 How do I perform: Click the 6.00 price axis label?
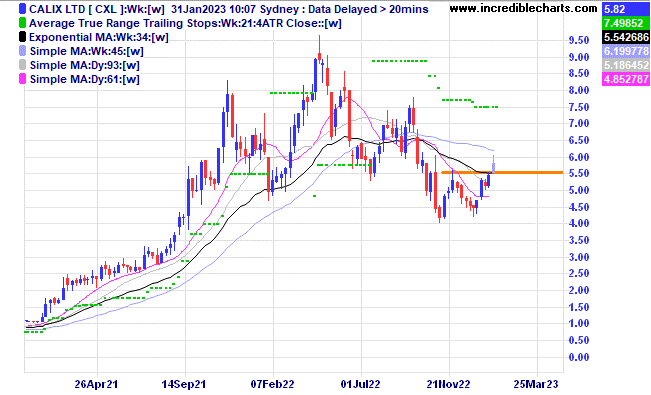[579, 157]
